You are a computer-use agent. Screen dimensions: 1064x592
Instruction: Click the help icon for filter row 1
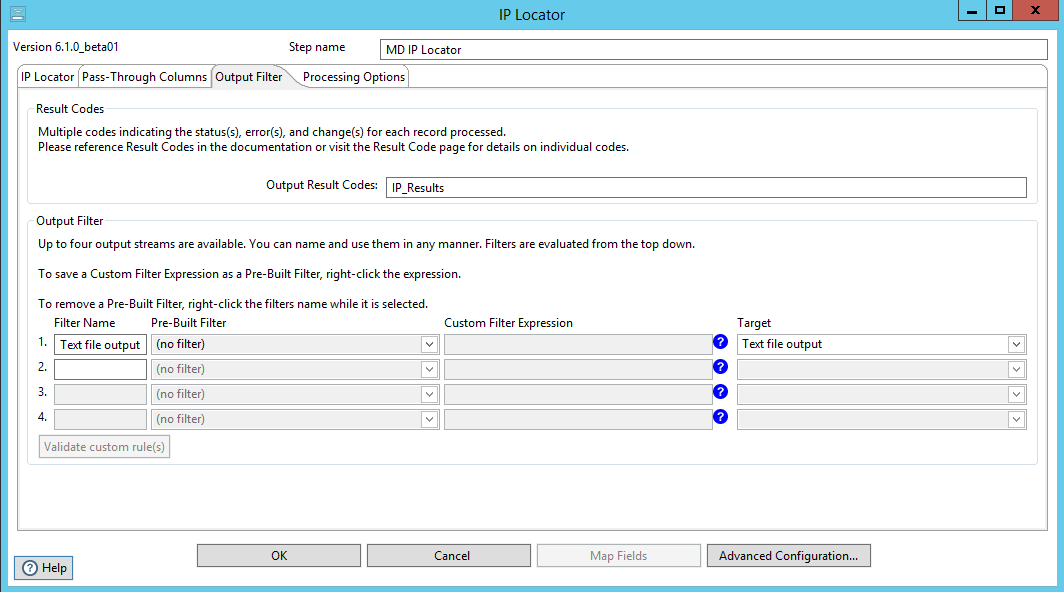pos(720,342)
